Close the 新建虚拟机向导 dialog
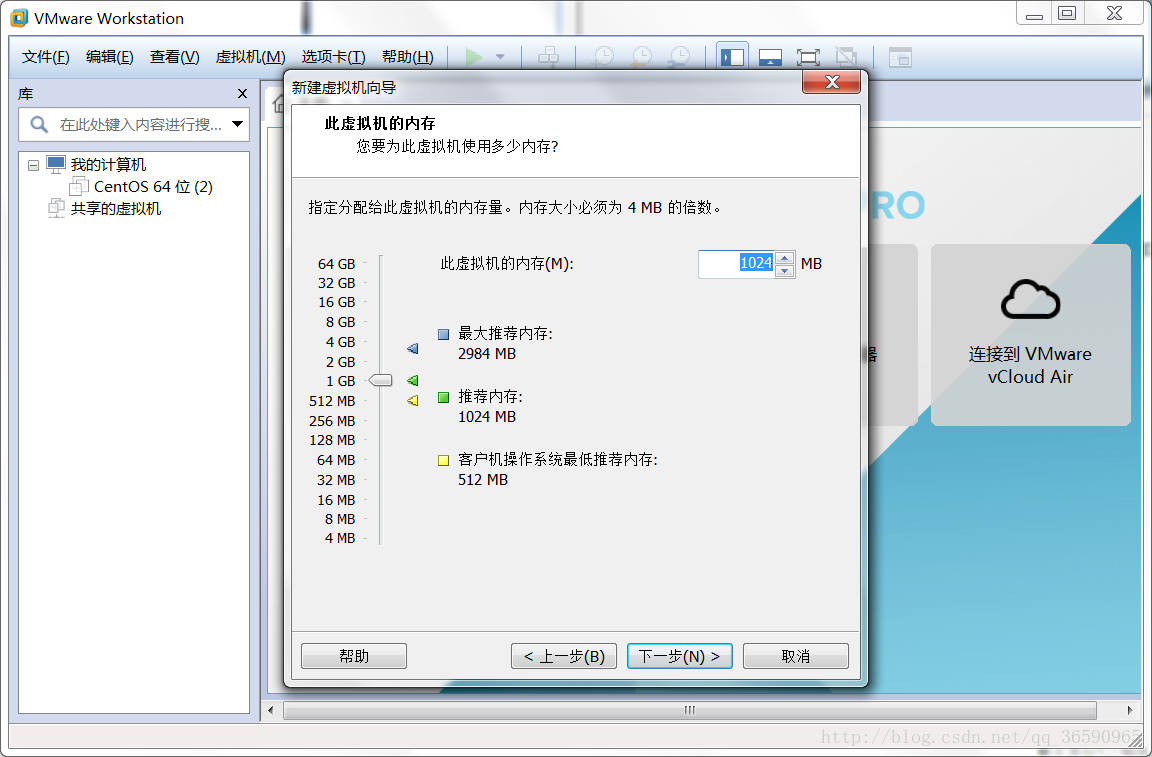Viewport: 1152px width, 757px height. 832,82
